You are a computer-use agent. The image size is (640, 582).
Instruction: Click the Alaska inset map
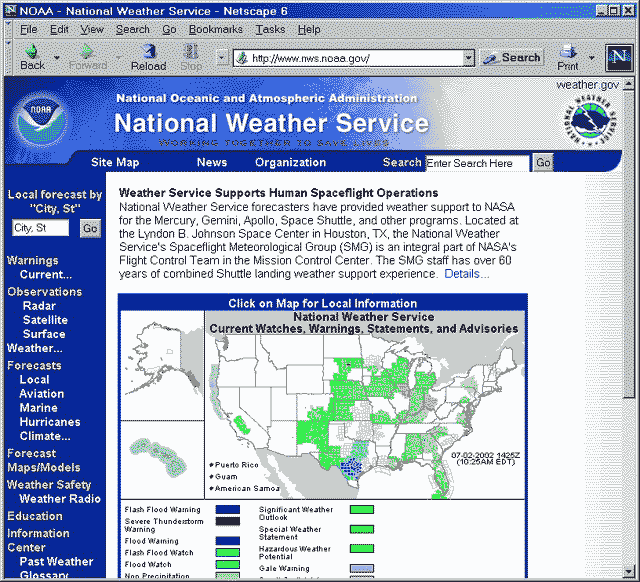[162, 366]
